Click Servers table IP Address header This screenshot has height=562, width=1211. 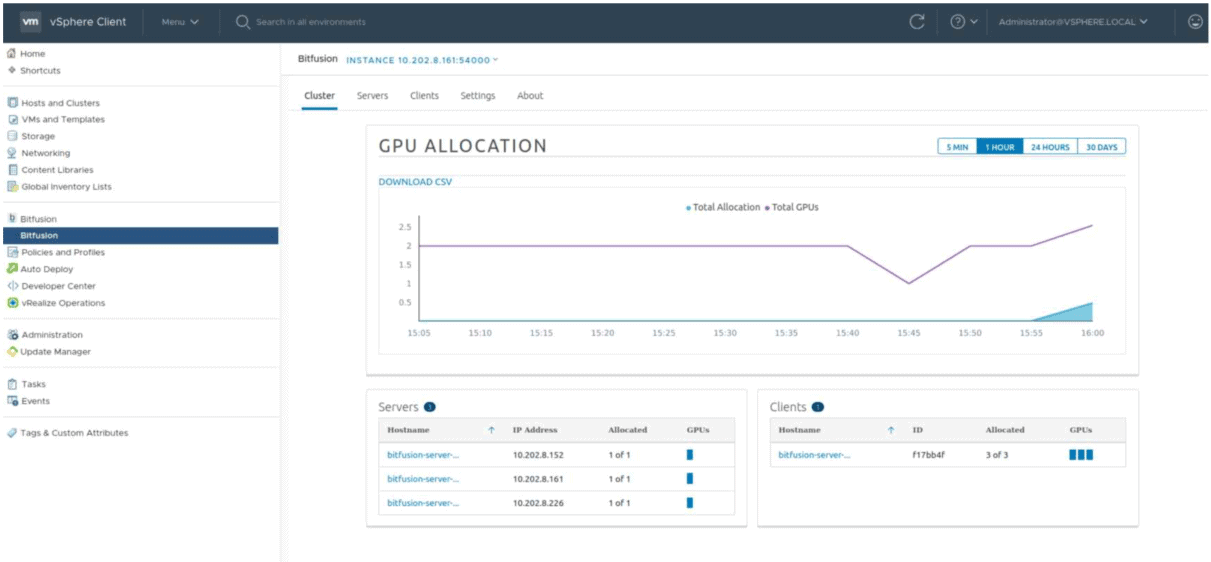coord(535,430)
